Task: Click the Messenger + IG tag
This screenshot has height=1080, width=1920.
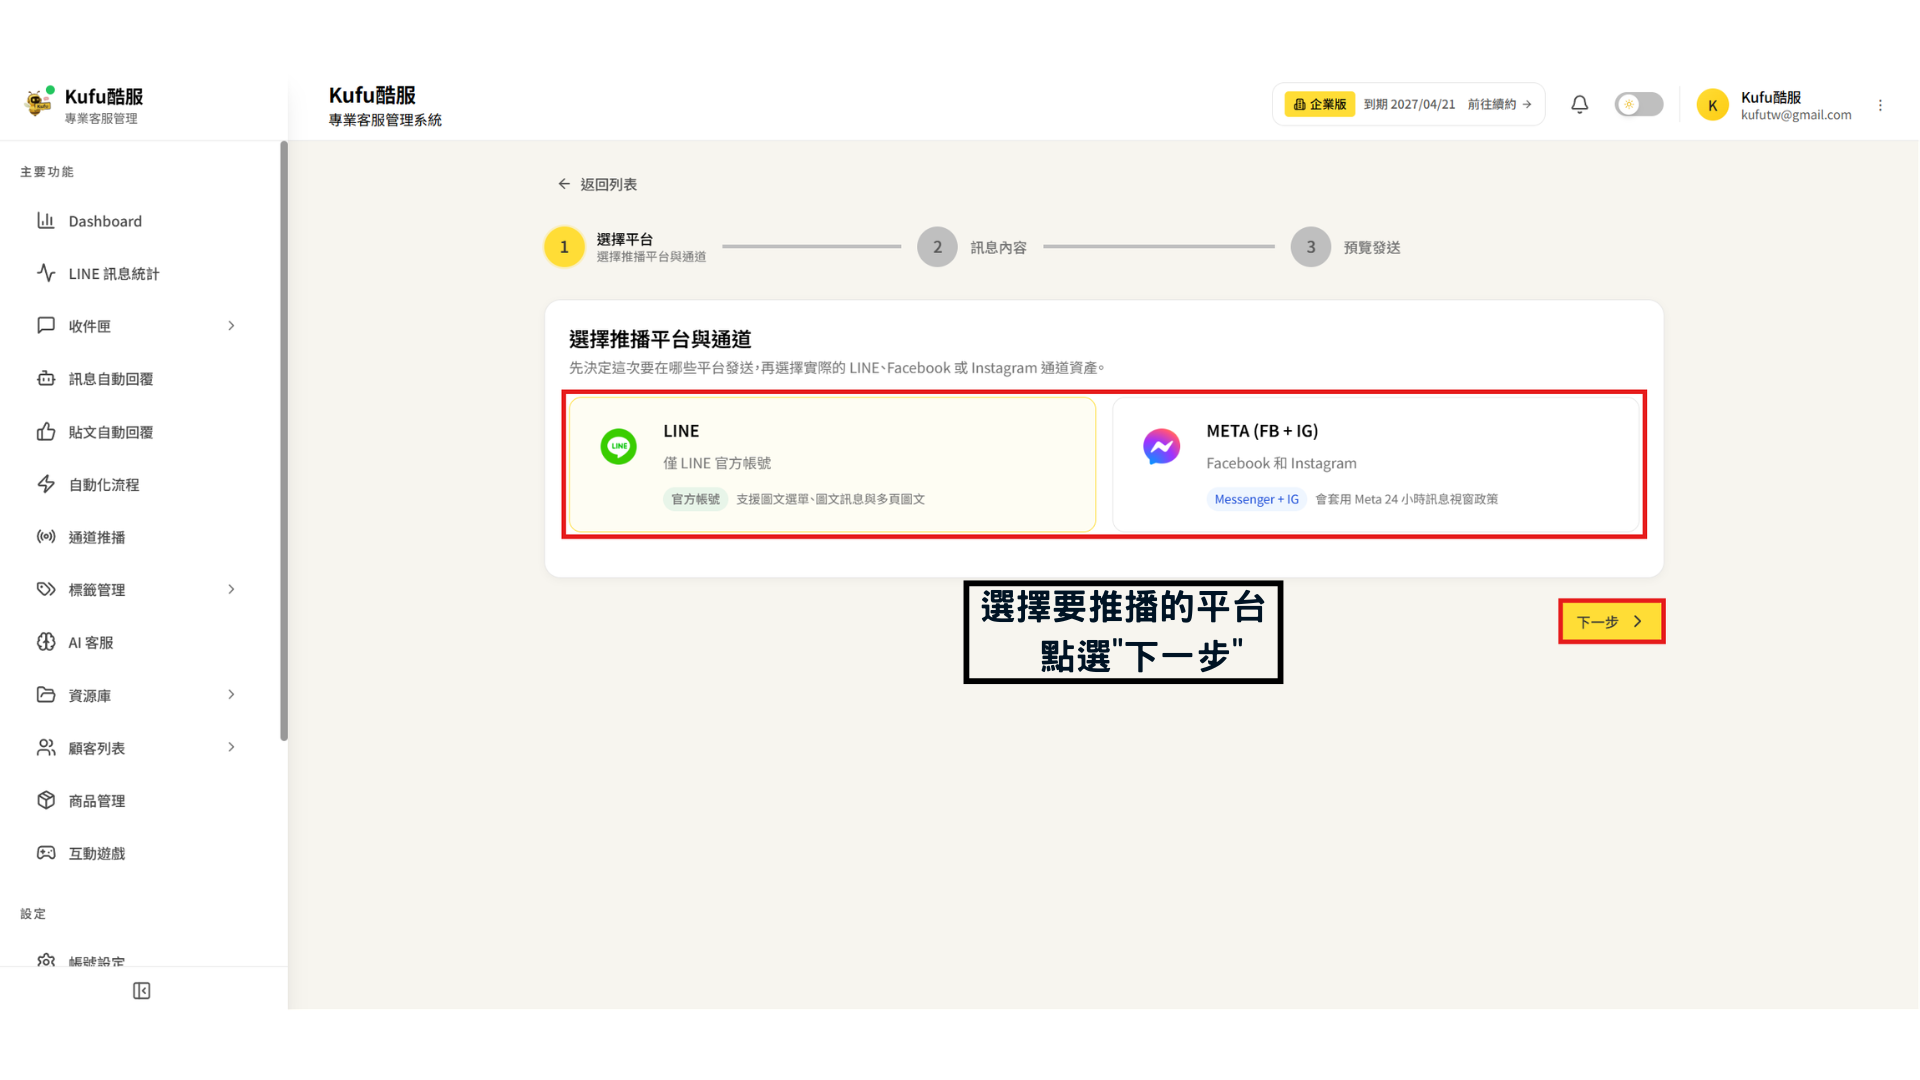Action: pos(1256,499)
